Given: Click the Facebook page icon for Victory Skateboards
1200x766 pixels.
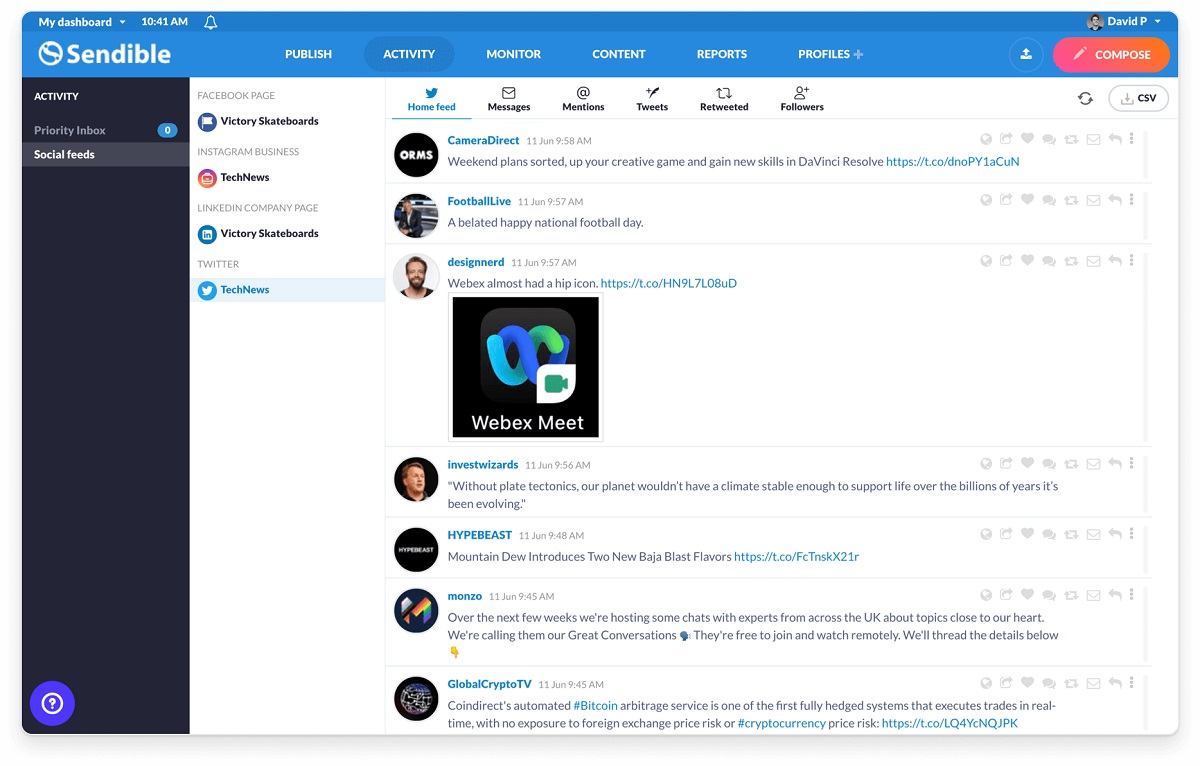Looking at the screenshot, I should pos(207,122).
